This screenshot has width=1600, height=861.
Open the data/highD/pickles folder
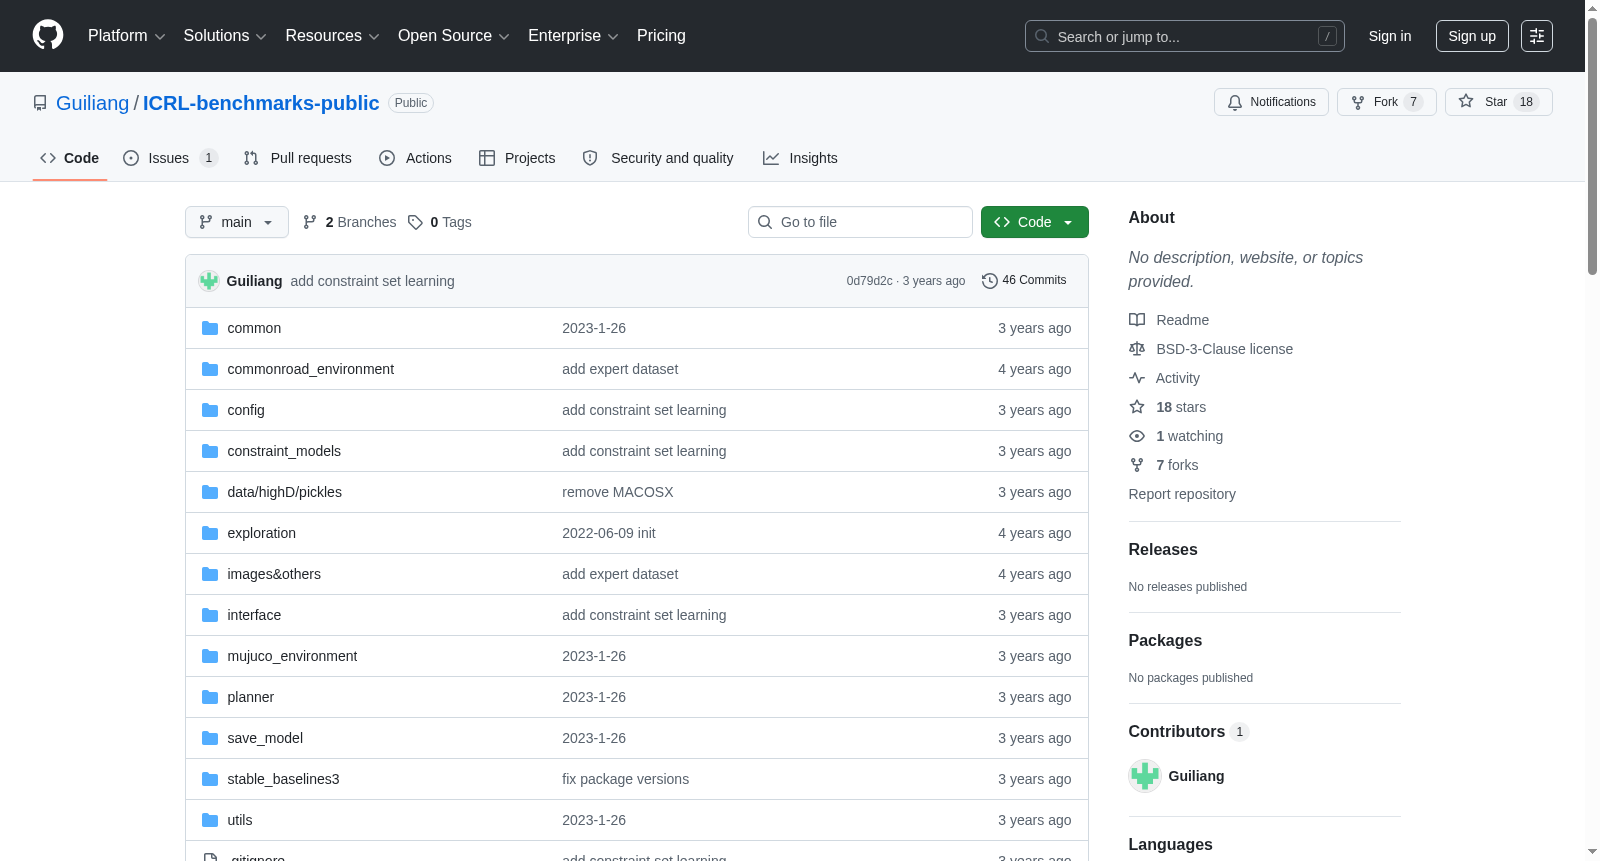284,492
